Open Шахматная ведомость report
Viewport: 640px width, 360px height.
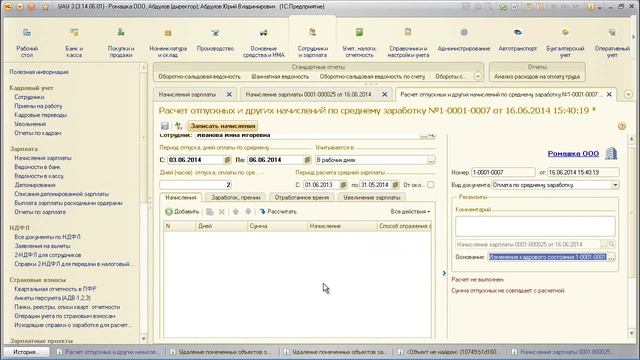point(280,76)
